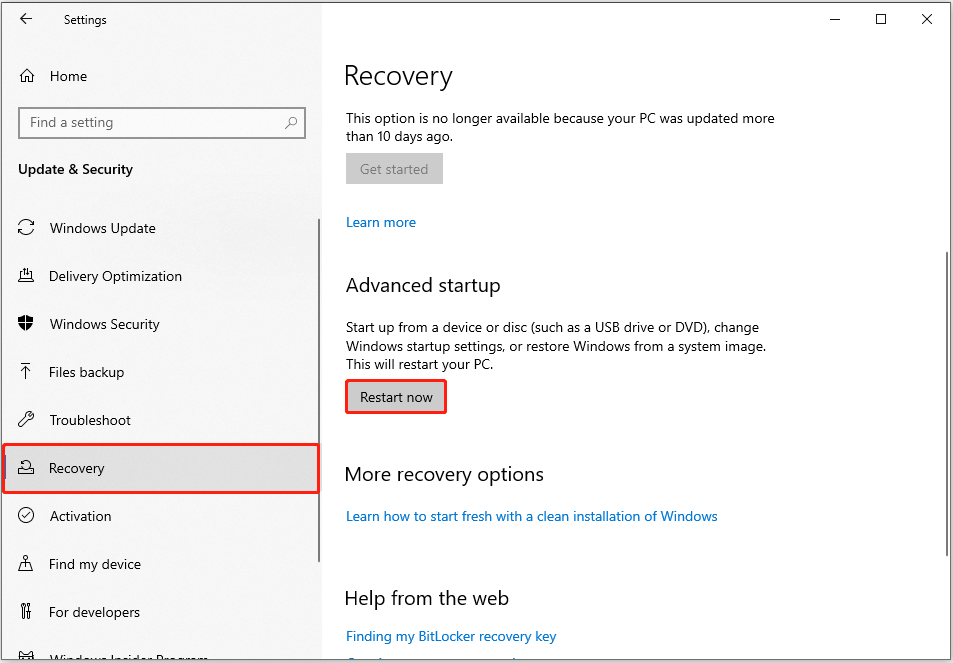Click the Home house icon
The height and width of the screenshot is (663, 953).
pyautogui.click(x=27, y=76)
